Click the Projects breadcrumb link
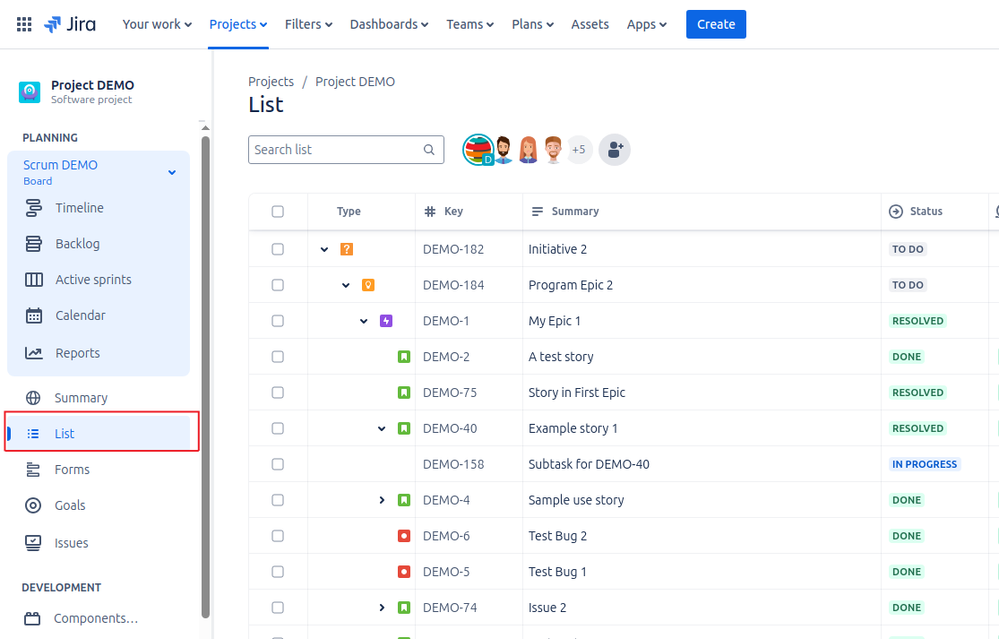This screenshot has height=639, width=999. click(271, 82)
